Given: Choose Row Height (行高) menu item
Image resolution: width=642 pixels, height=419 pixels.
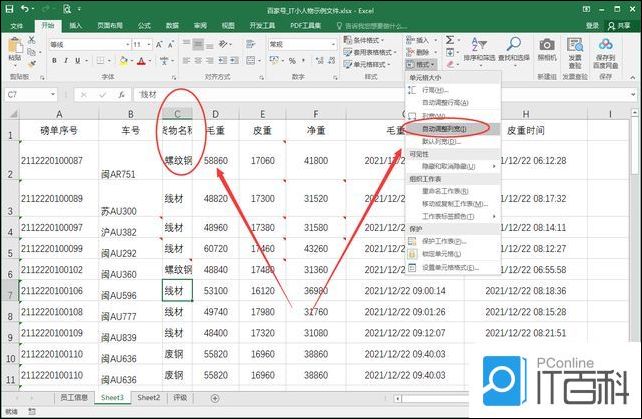Looking at the screenshot, I should coord(453,90).
